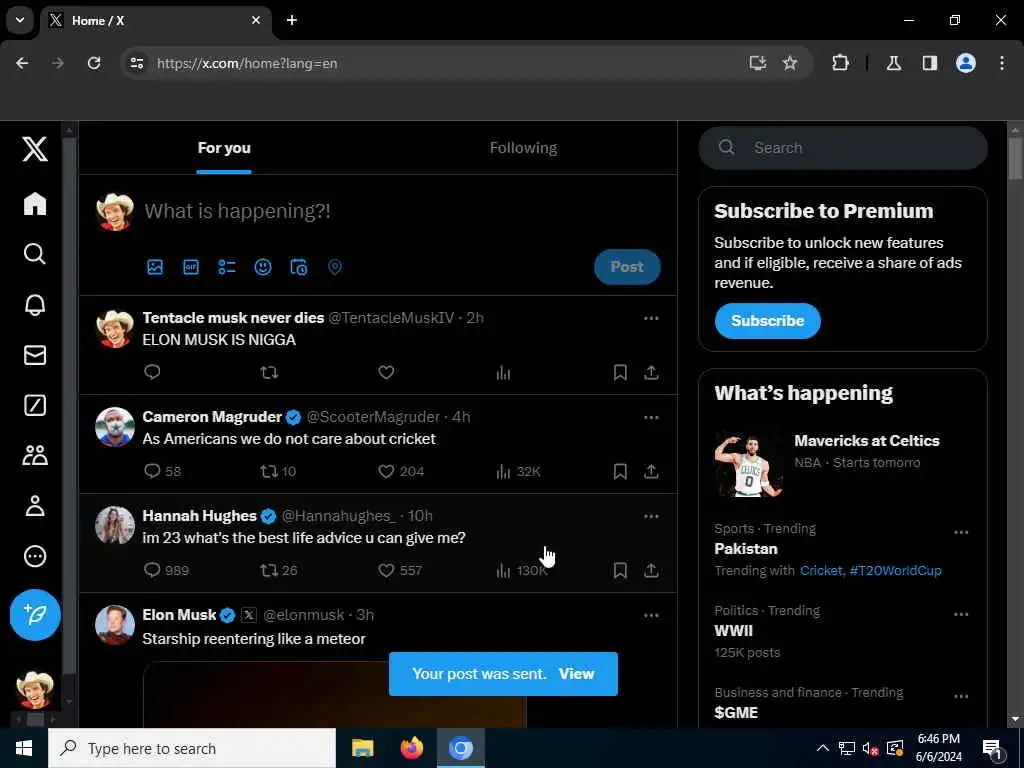Open Chrome three-dot menu
This screenshot has width=1024, height=768.
[x=1001, y=63]
